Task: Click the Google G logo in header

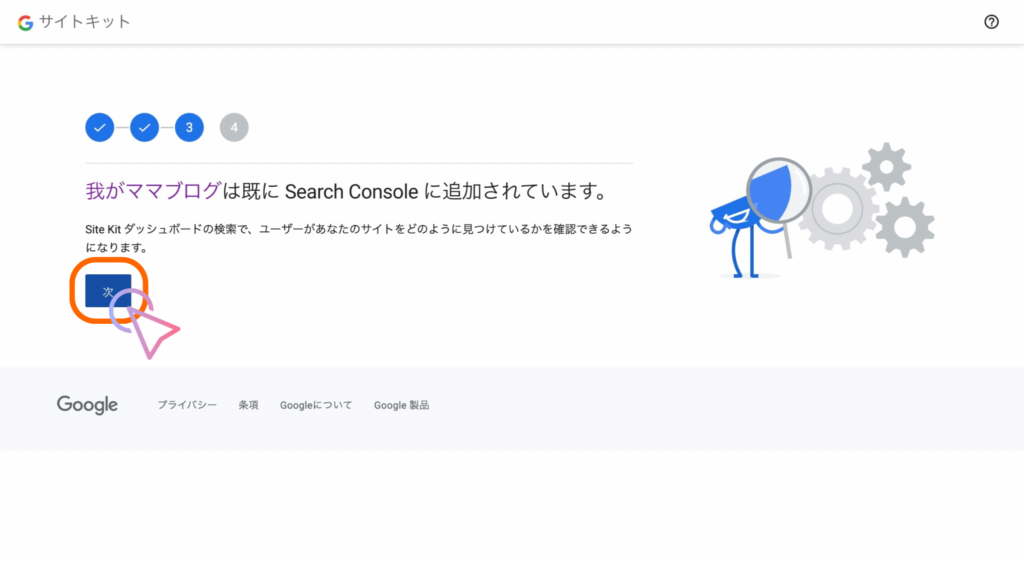Action: (x=25, y=23)
